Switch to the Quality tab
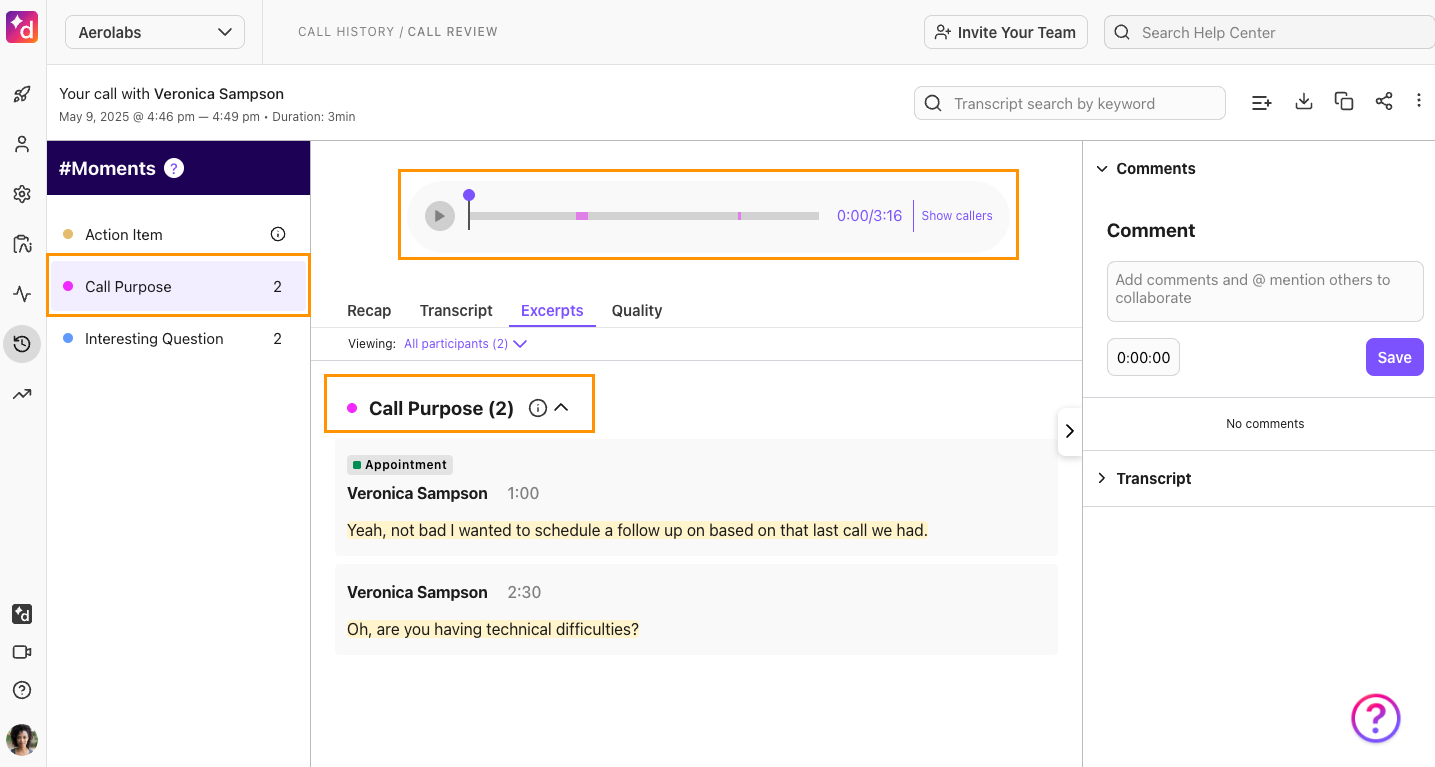This screenshot has width=1435, height=767. click(637, 310)
